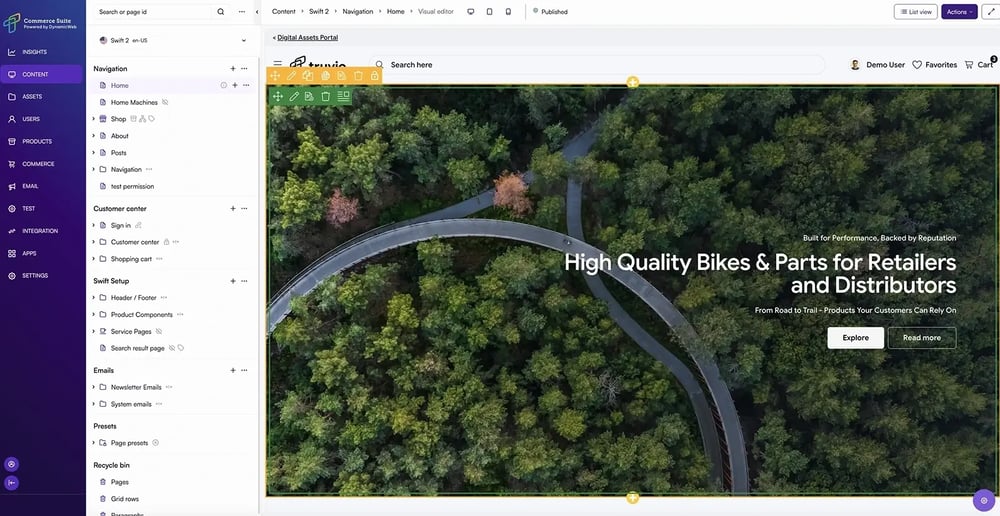Click the green paragraph layout icon
This screenshot has height=516, width=1000.
point(343,96)
